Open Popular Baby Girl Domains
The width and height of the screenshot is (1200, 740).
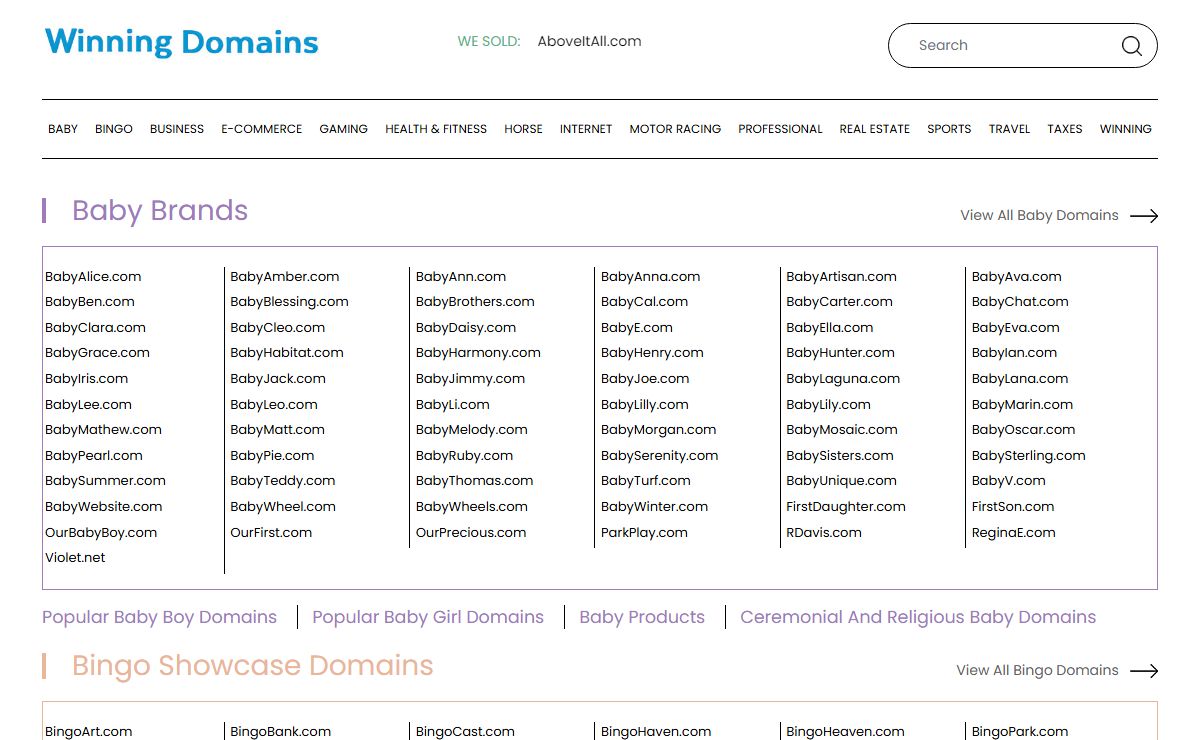point(428,617)
